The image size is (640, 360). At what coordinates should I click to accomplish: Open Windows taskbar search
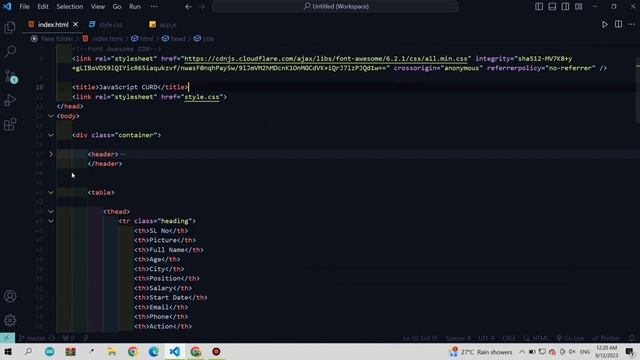click(28, 351)
